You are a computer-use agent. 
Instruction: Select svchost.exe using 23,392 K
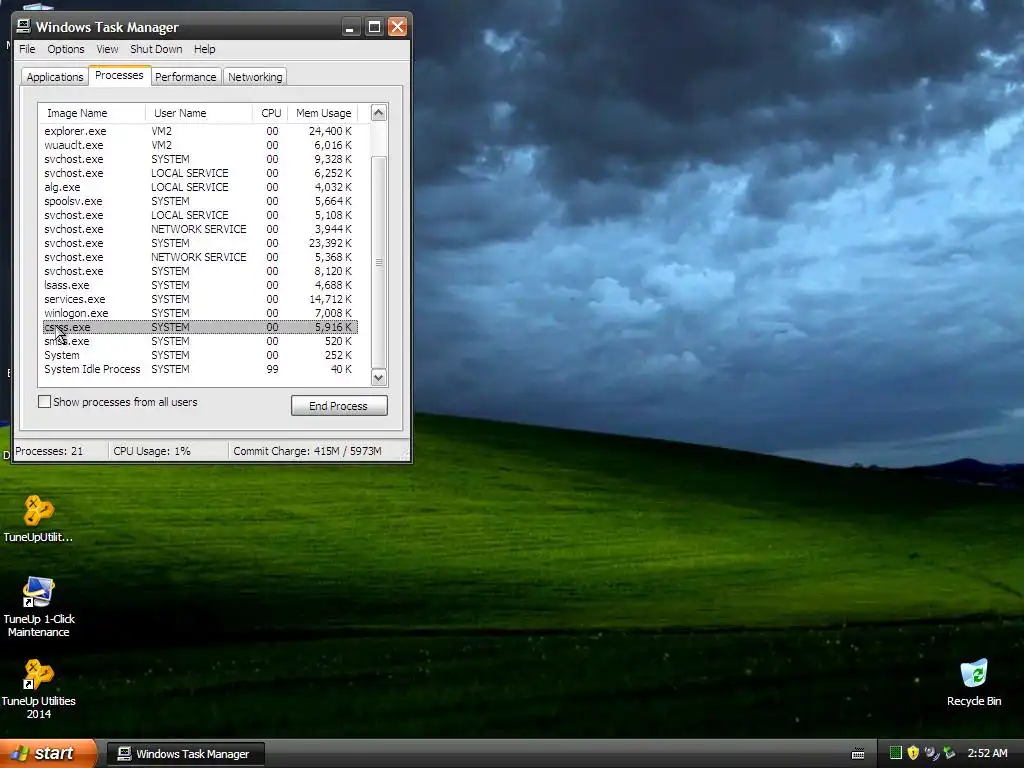pyautogui.click(x=200, y=243)
